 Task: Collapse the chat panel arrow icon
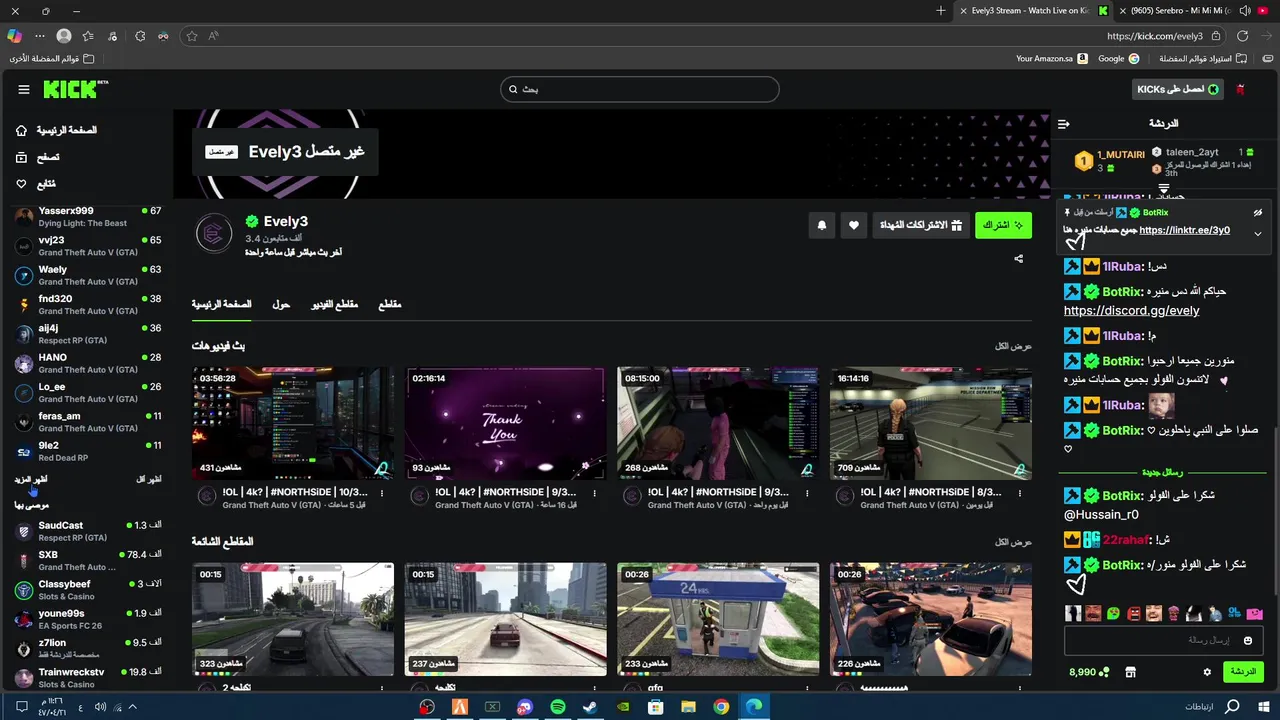pos(1064,124)
